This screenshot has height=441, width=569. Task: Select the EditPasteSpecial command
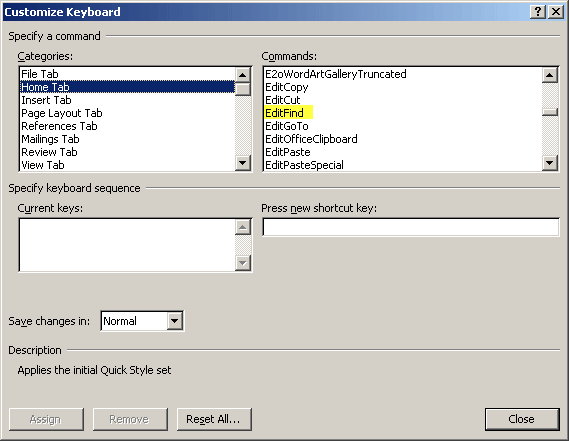pyautogui.click(x=304, y=165)
